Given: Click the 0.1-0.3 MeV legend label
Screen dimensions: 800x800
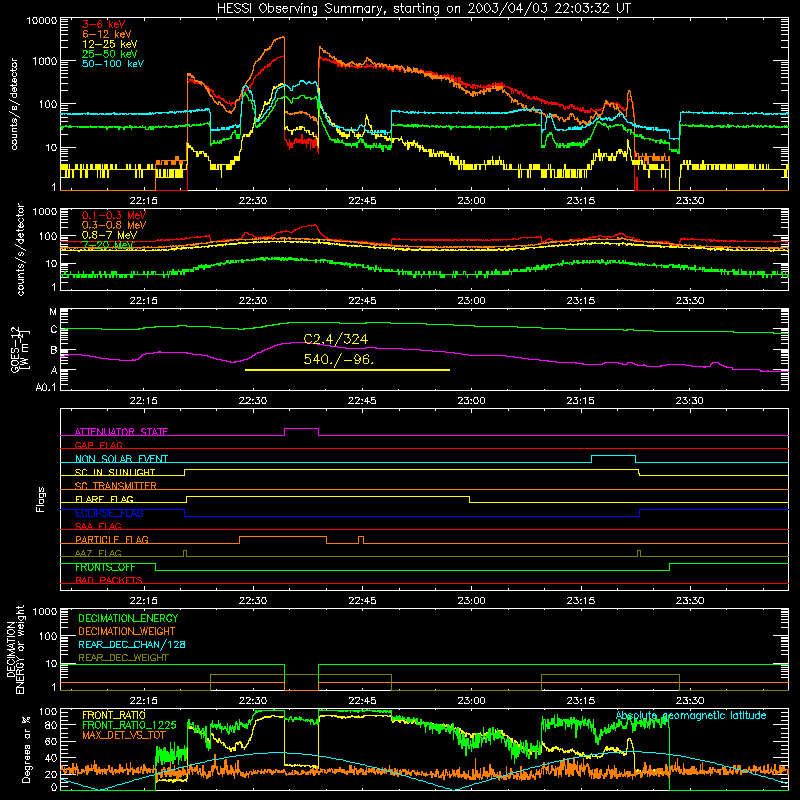Looking at the screenshot, I should 114,215.
